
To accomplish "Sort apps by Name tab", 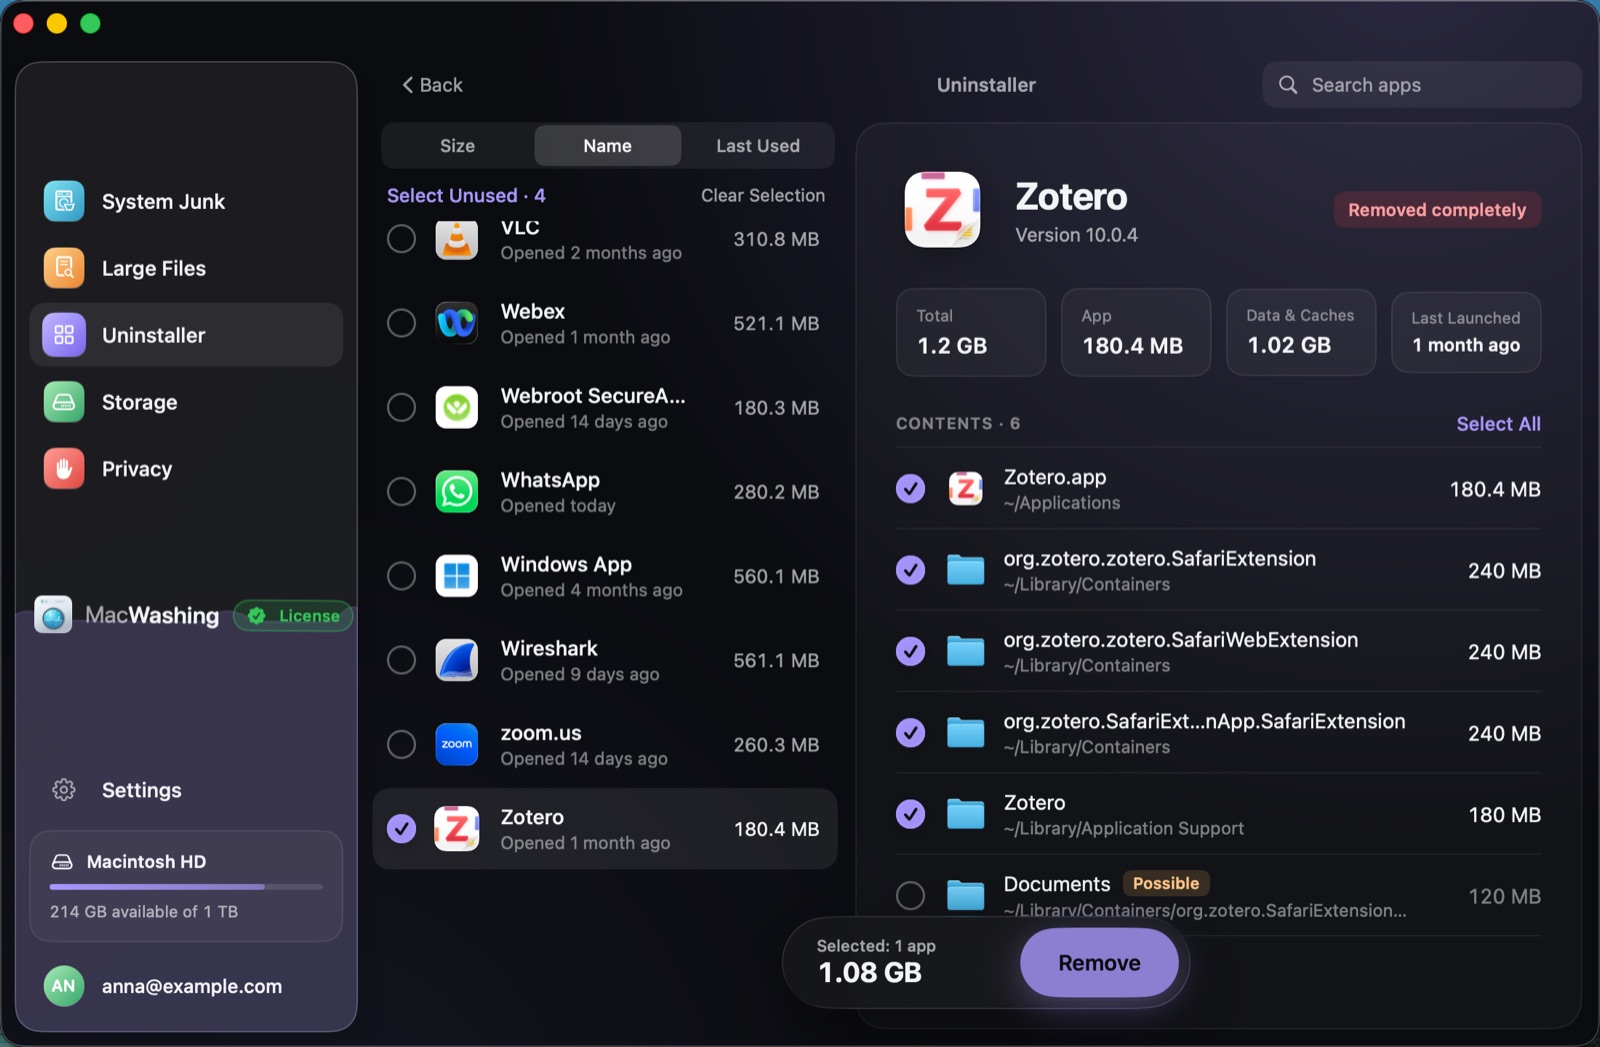I will (x=608, y=146).
